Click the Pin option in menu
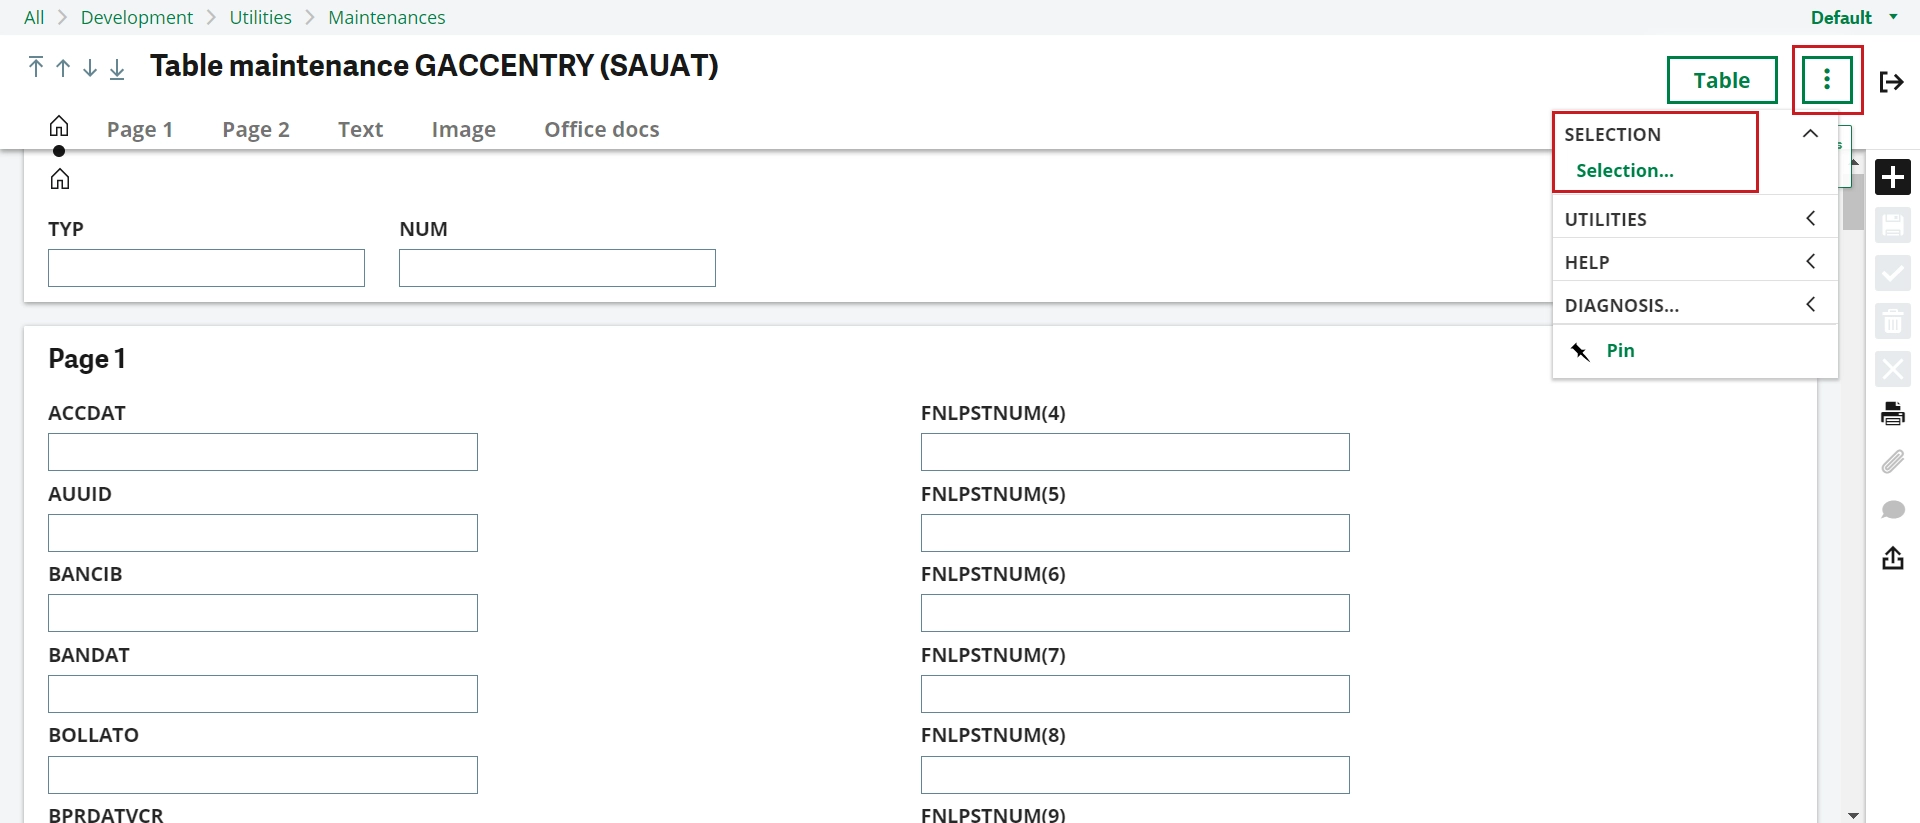Image resolution: width=1920 pixels, height=823 pixels. tap(1620, 350)
